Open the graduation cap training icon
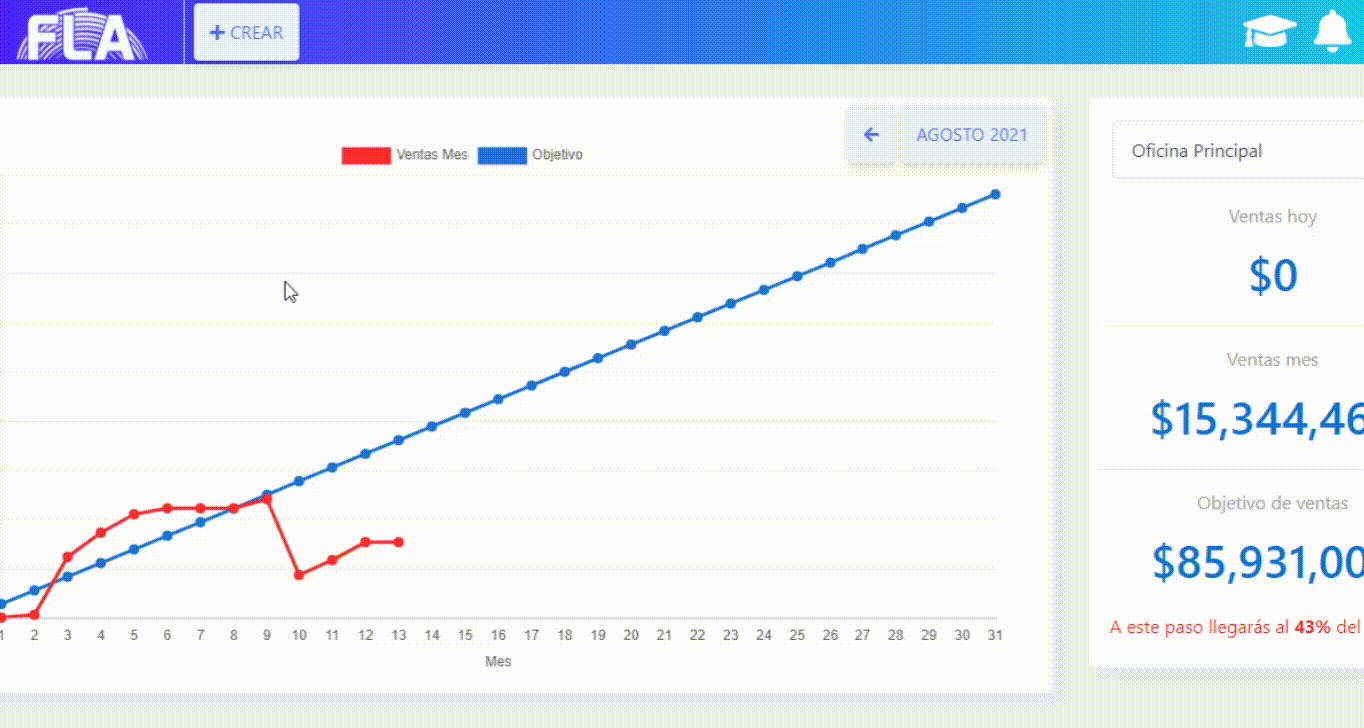 pyautogui.click(x=1269, y=32)
